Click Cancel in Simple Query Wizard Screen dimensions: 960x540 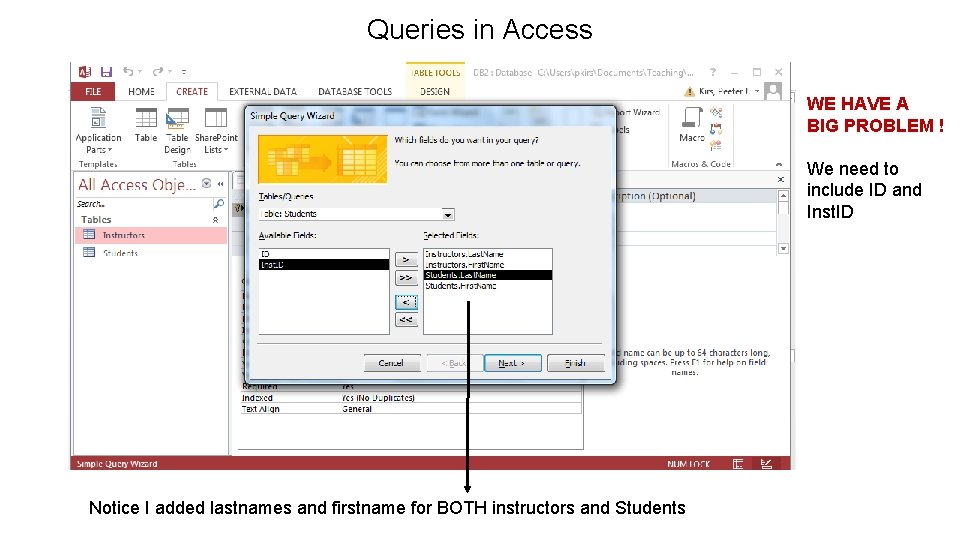tap(391, 363)
